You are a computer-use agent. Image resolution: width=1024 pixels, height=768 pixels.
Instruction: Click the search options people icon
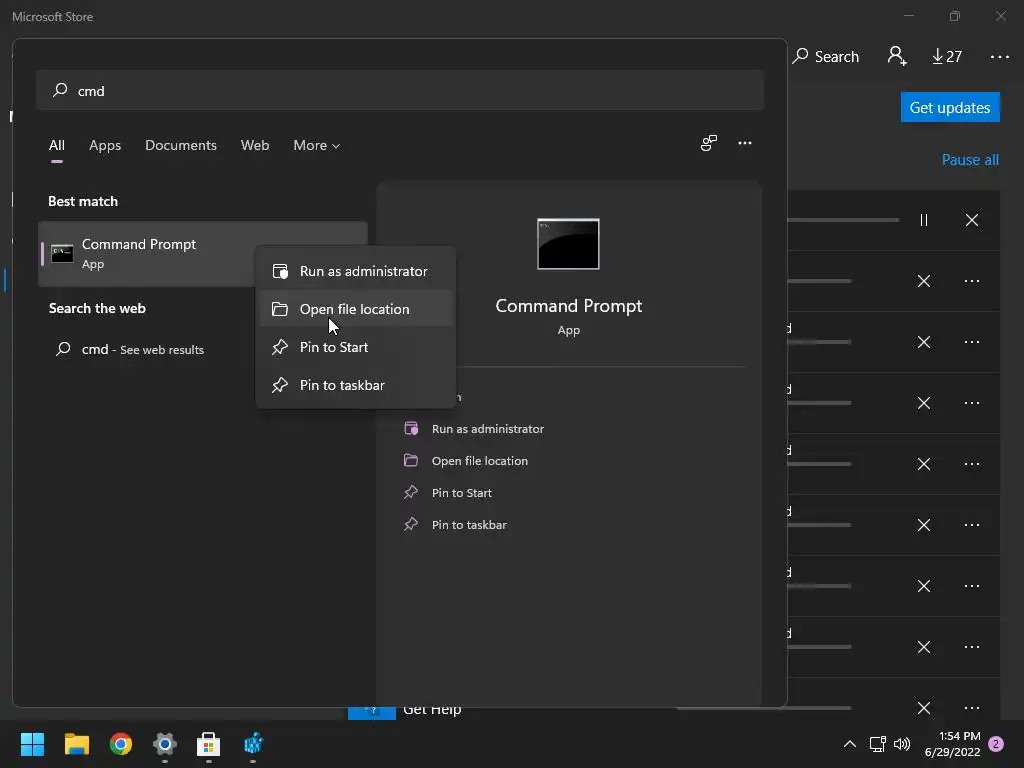(x=709, y=143)
